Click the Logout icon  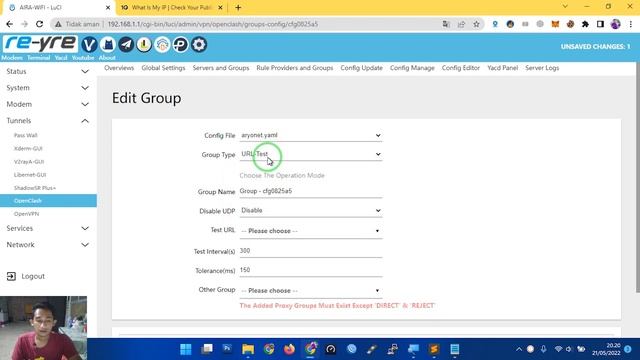11,276
